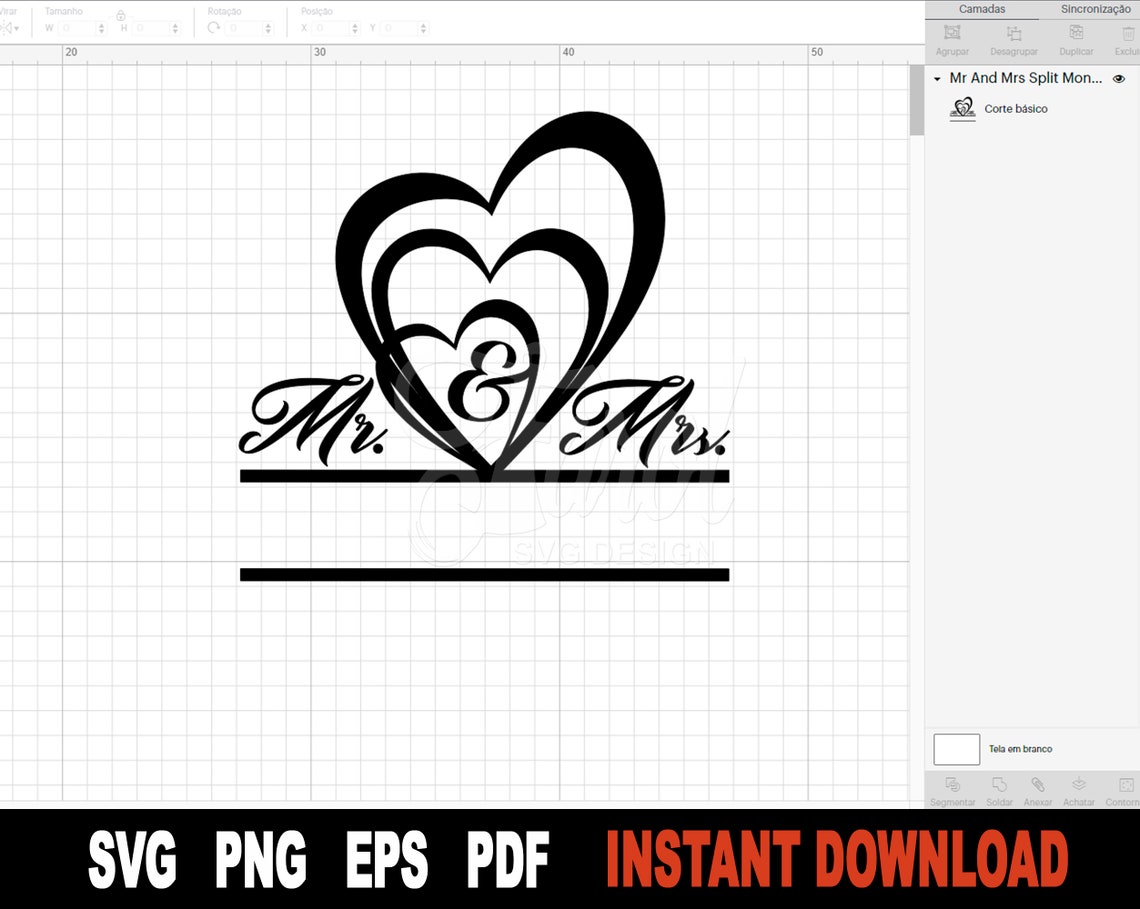Toggle the size lock between W and H
Image resolution: width=1140 pixels, height=909 pixels.
coord(120,16)
